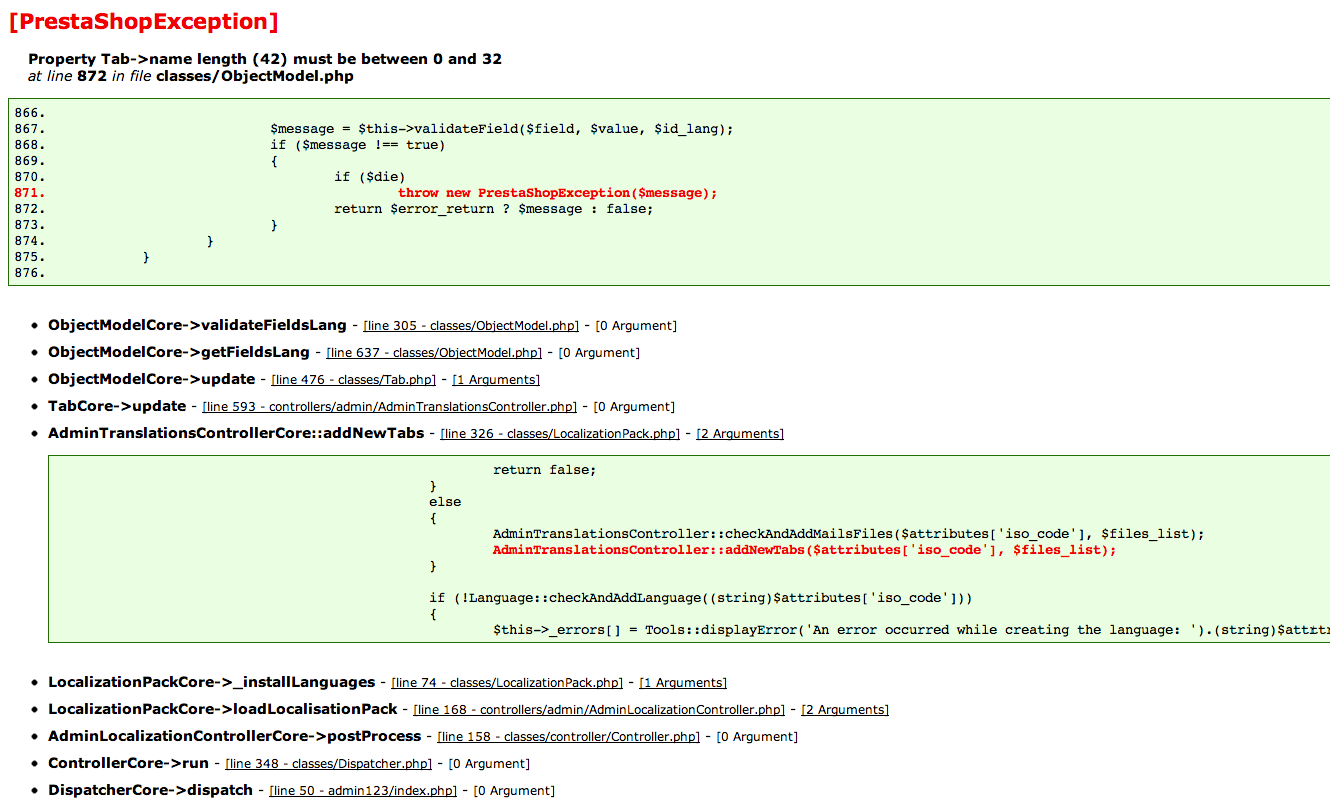
Task: Expand 0 Argument for DispatcherCore->dispatch
Action: click(514, 791)
